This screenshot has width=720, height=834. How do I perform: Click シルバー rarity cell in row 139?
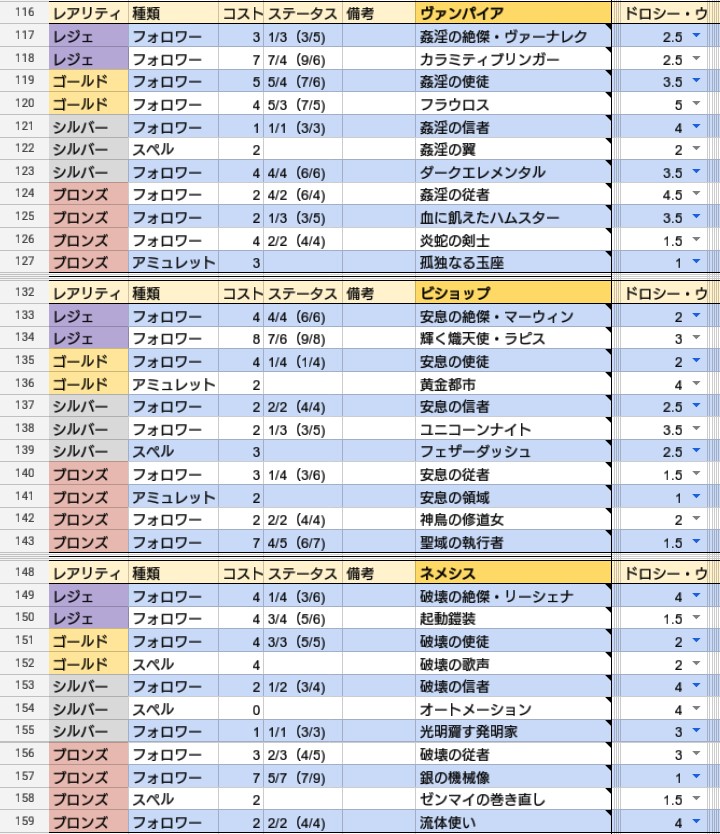pos(89,451)
